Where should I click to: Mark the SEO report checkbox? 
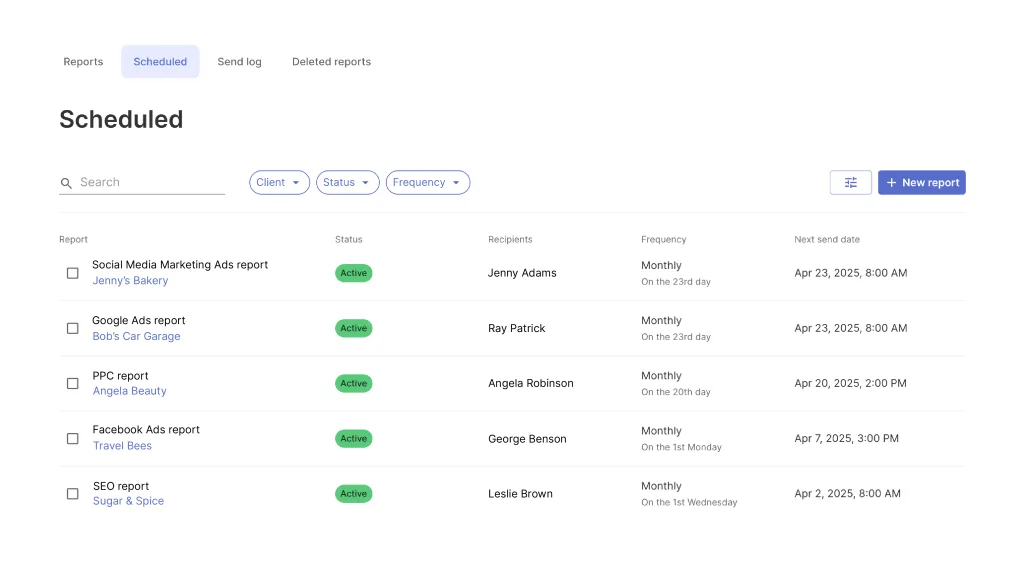click(x=72, y=494)
